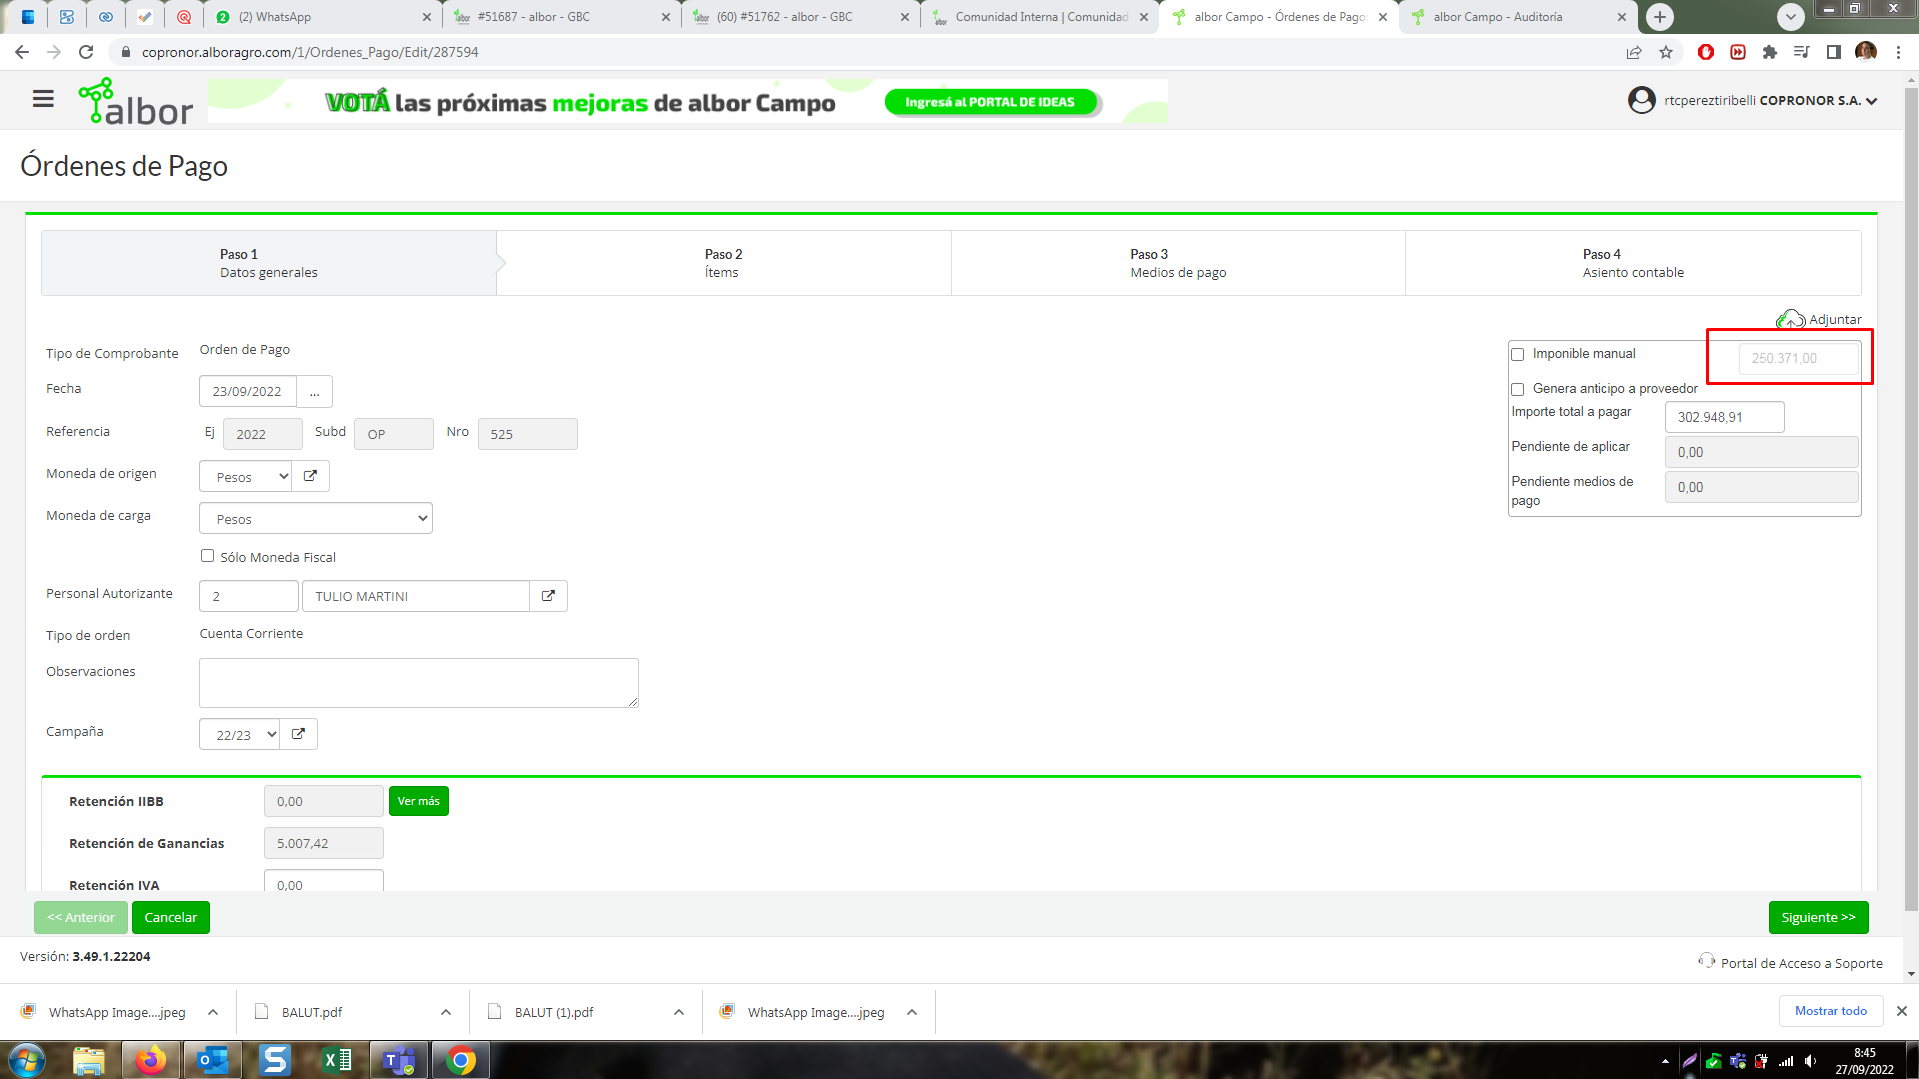Click the << Anterior button

click(81, 917)
